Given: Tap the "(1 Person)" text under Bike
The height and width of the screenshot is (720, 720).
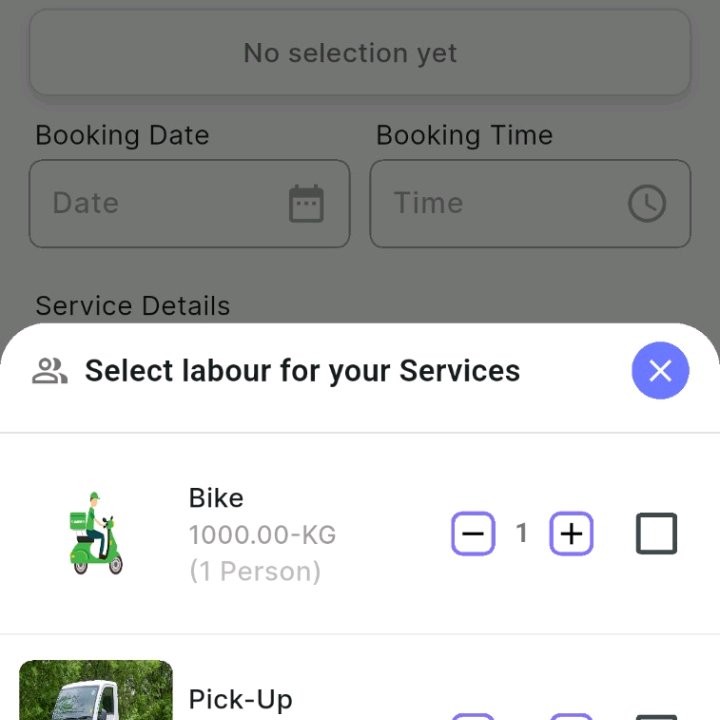Looking at the screenshot, I should click(x=255, y=571).
